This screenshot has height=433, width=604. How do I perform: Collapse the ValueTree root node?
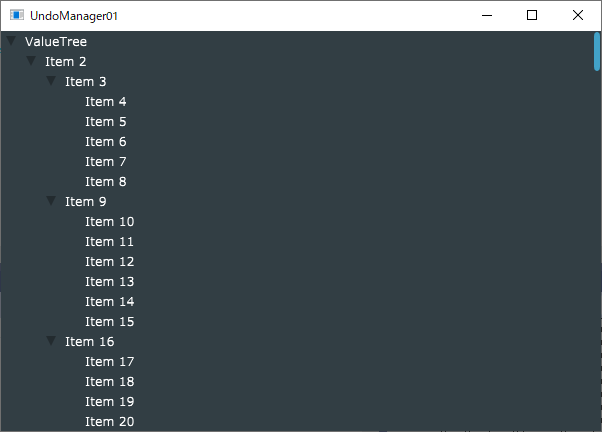coord(11,40)
